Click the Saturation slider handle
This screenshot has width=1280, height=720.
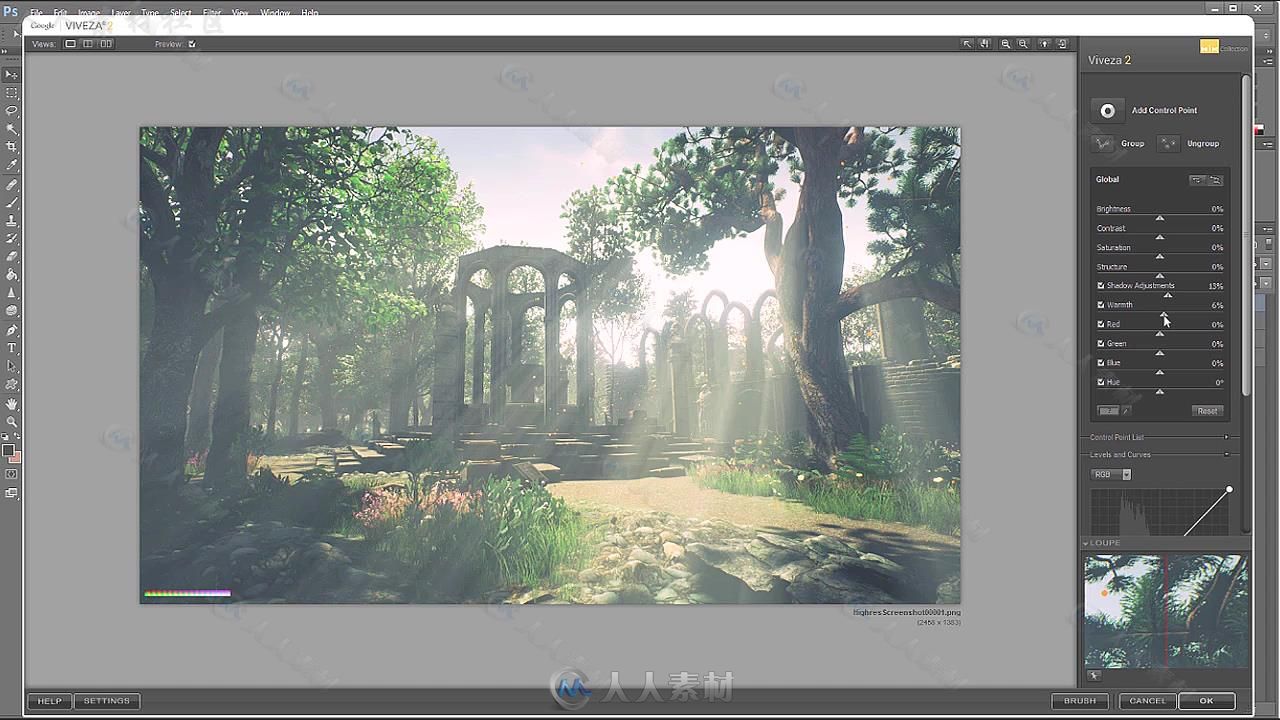[1160, 256]
